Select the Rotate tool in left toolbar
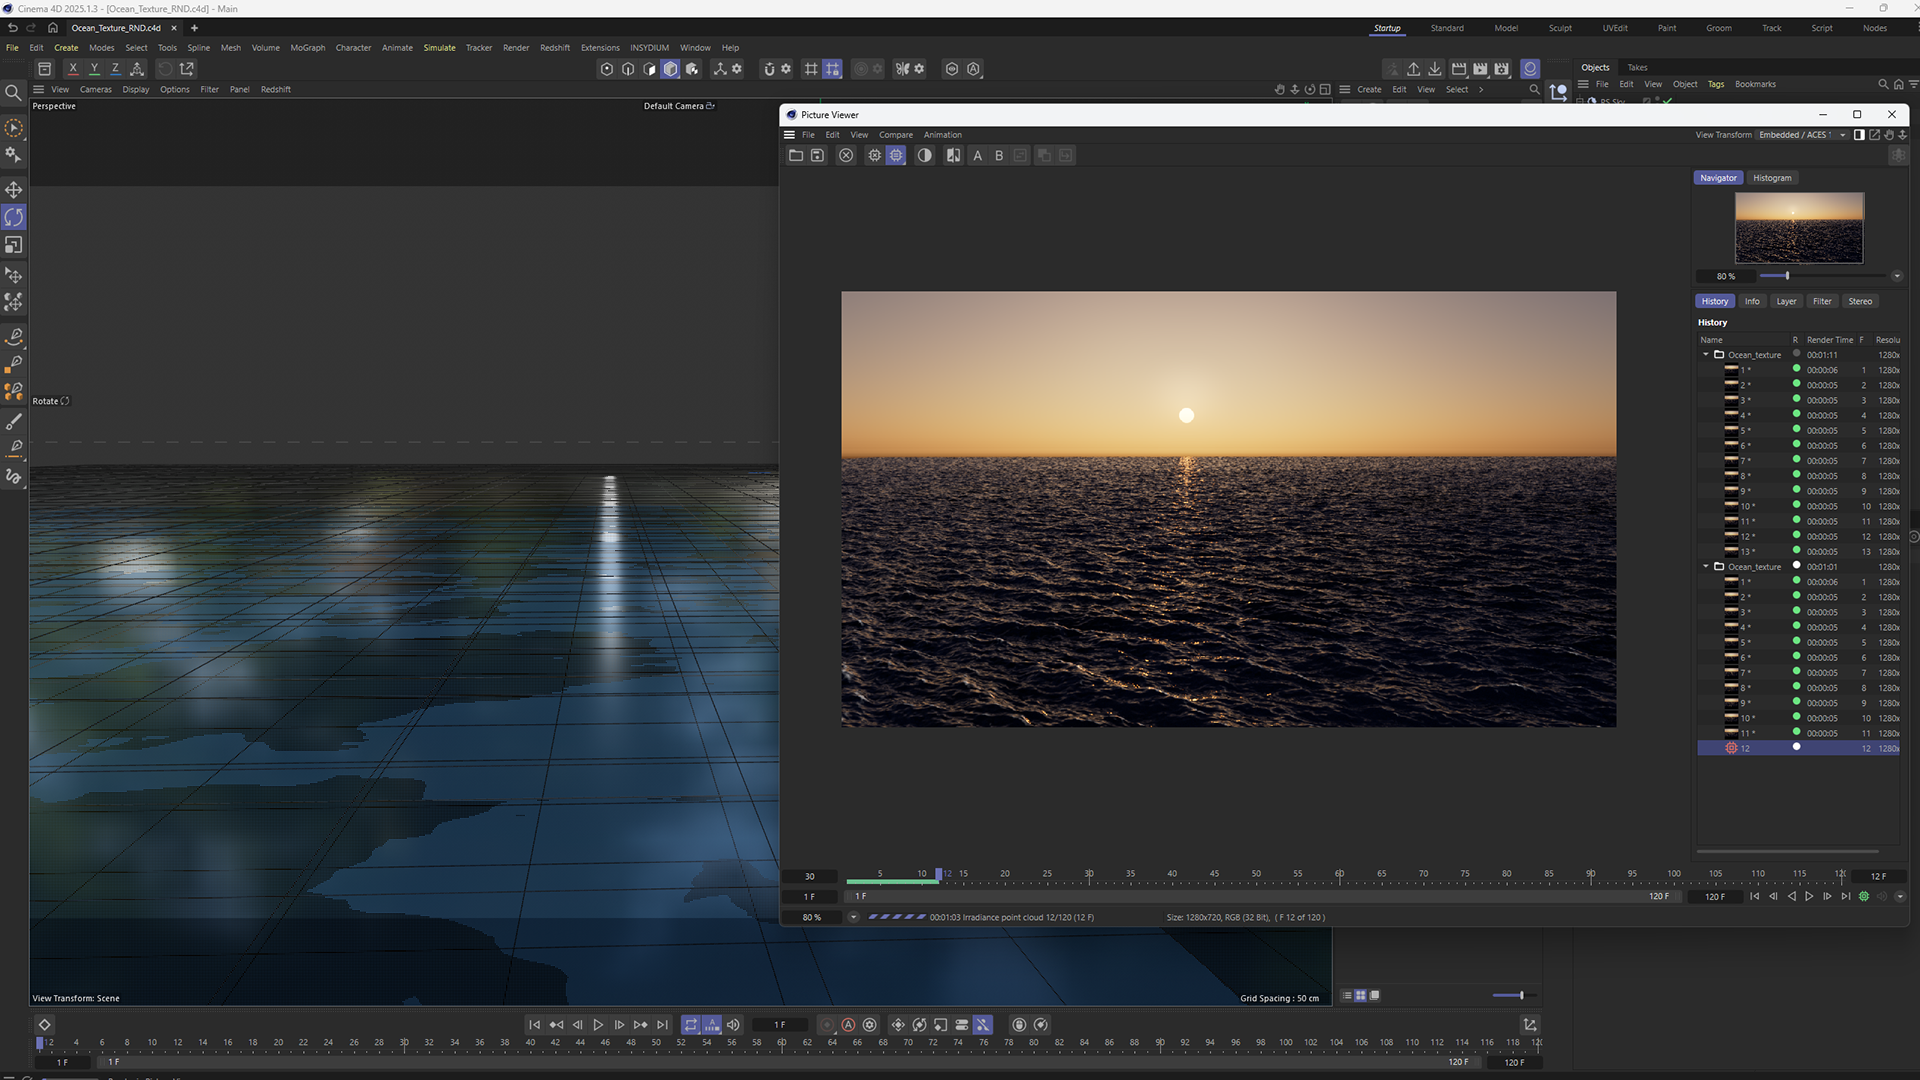Image resolution: width=1920 pixels, height=1080 pixels. [x=14, y=217]
